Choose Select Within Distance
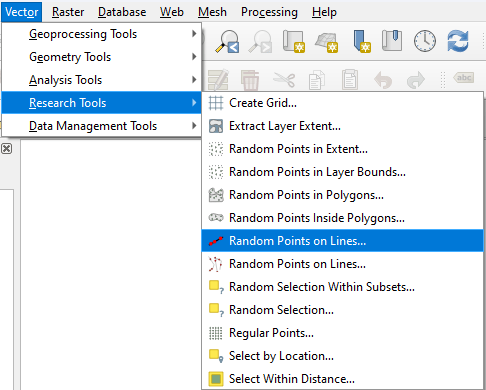The height and width of the screenshot is (390, 486). 342,379
